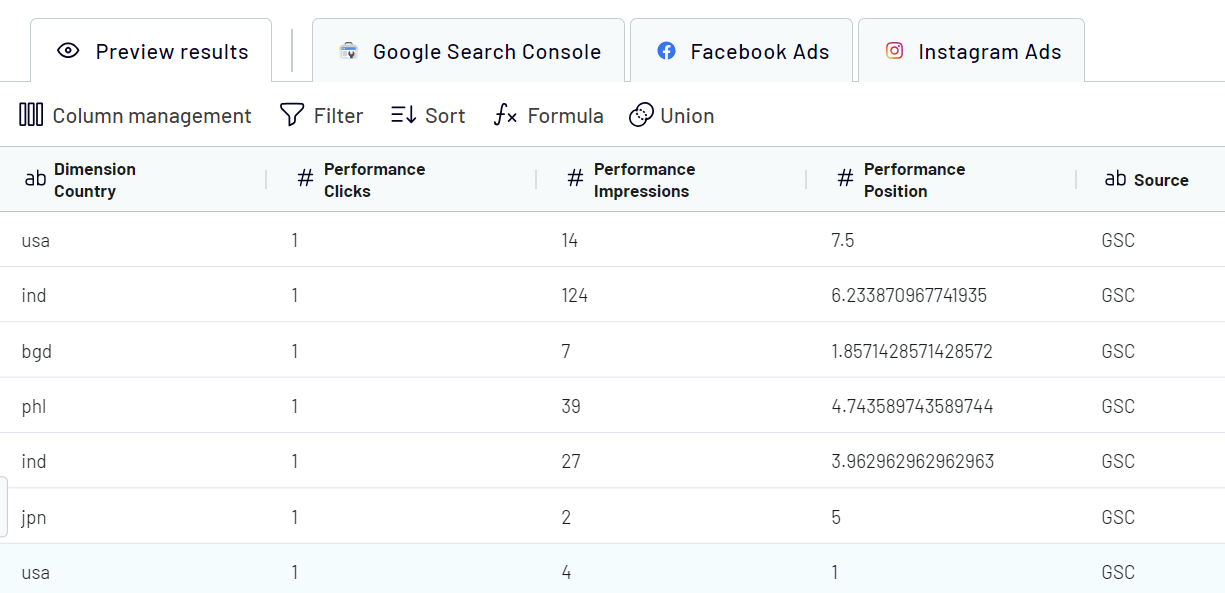The width and height of the screenshot is (1225, 593).
Task: Click the Dimension Country column header
Action: pos(95,180)
